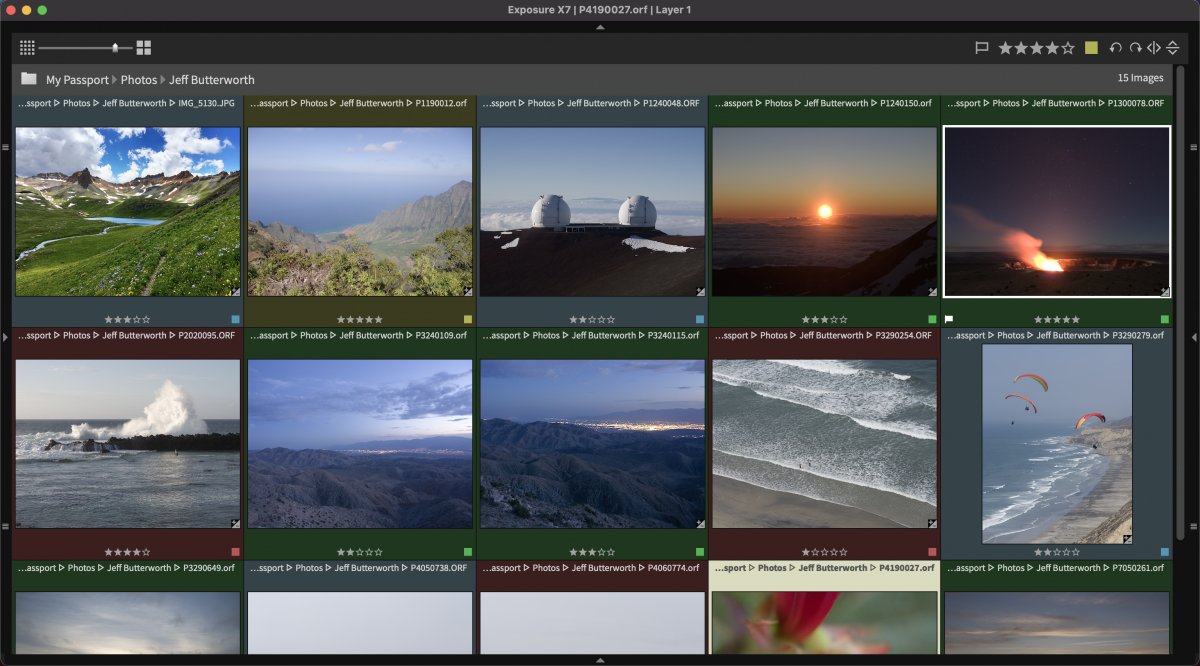The width and height of the screenshot is (1200, 666).
Task: Expand the left side panel arrow
Action: click(6, 338)
